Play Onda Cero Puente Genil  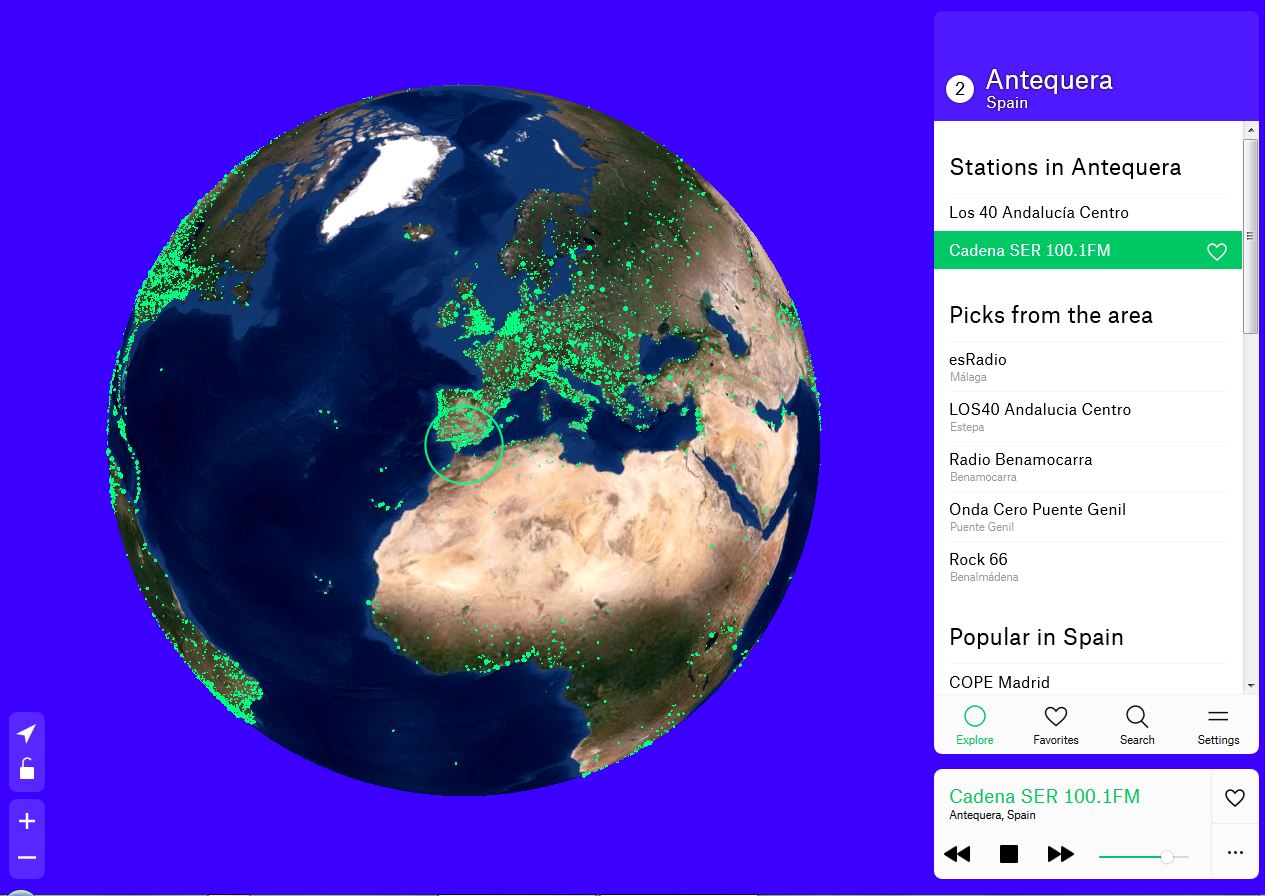point(1088,517)
